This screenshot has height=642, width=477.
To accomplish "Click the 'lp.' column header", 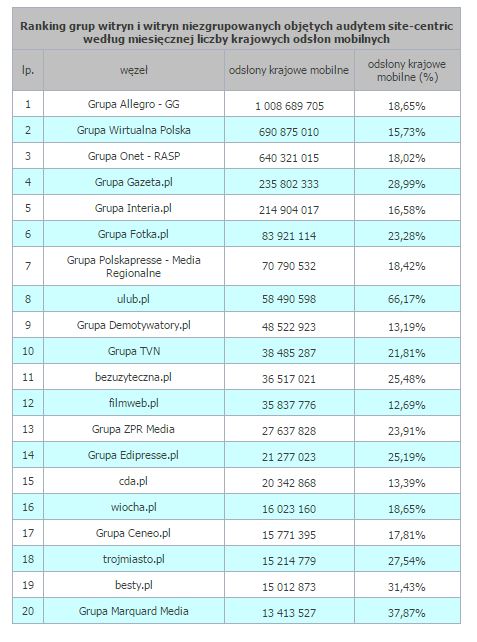I will (x=28, y=70).
